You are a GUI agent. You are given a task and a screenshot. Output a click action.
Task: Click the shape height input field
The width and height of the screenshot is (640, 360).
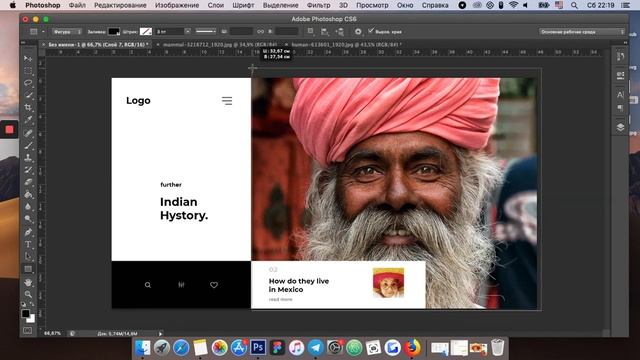(287, 31)
